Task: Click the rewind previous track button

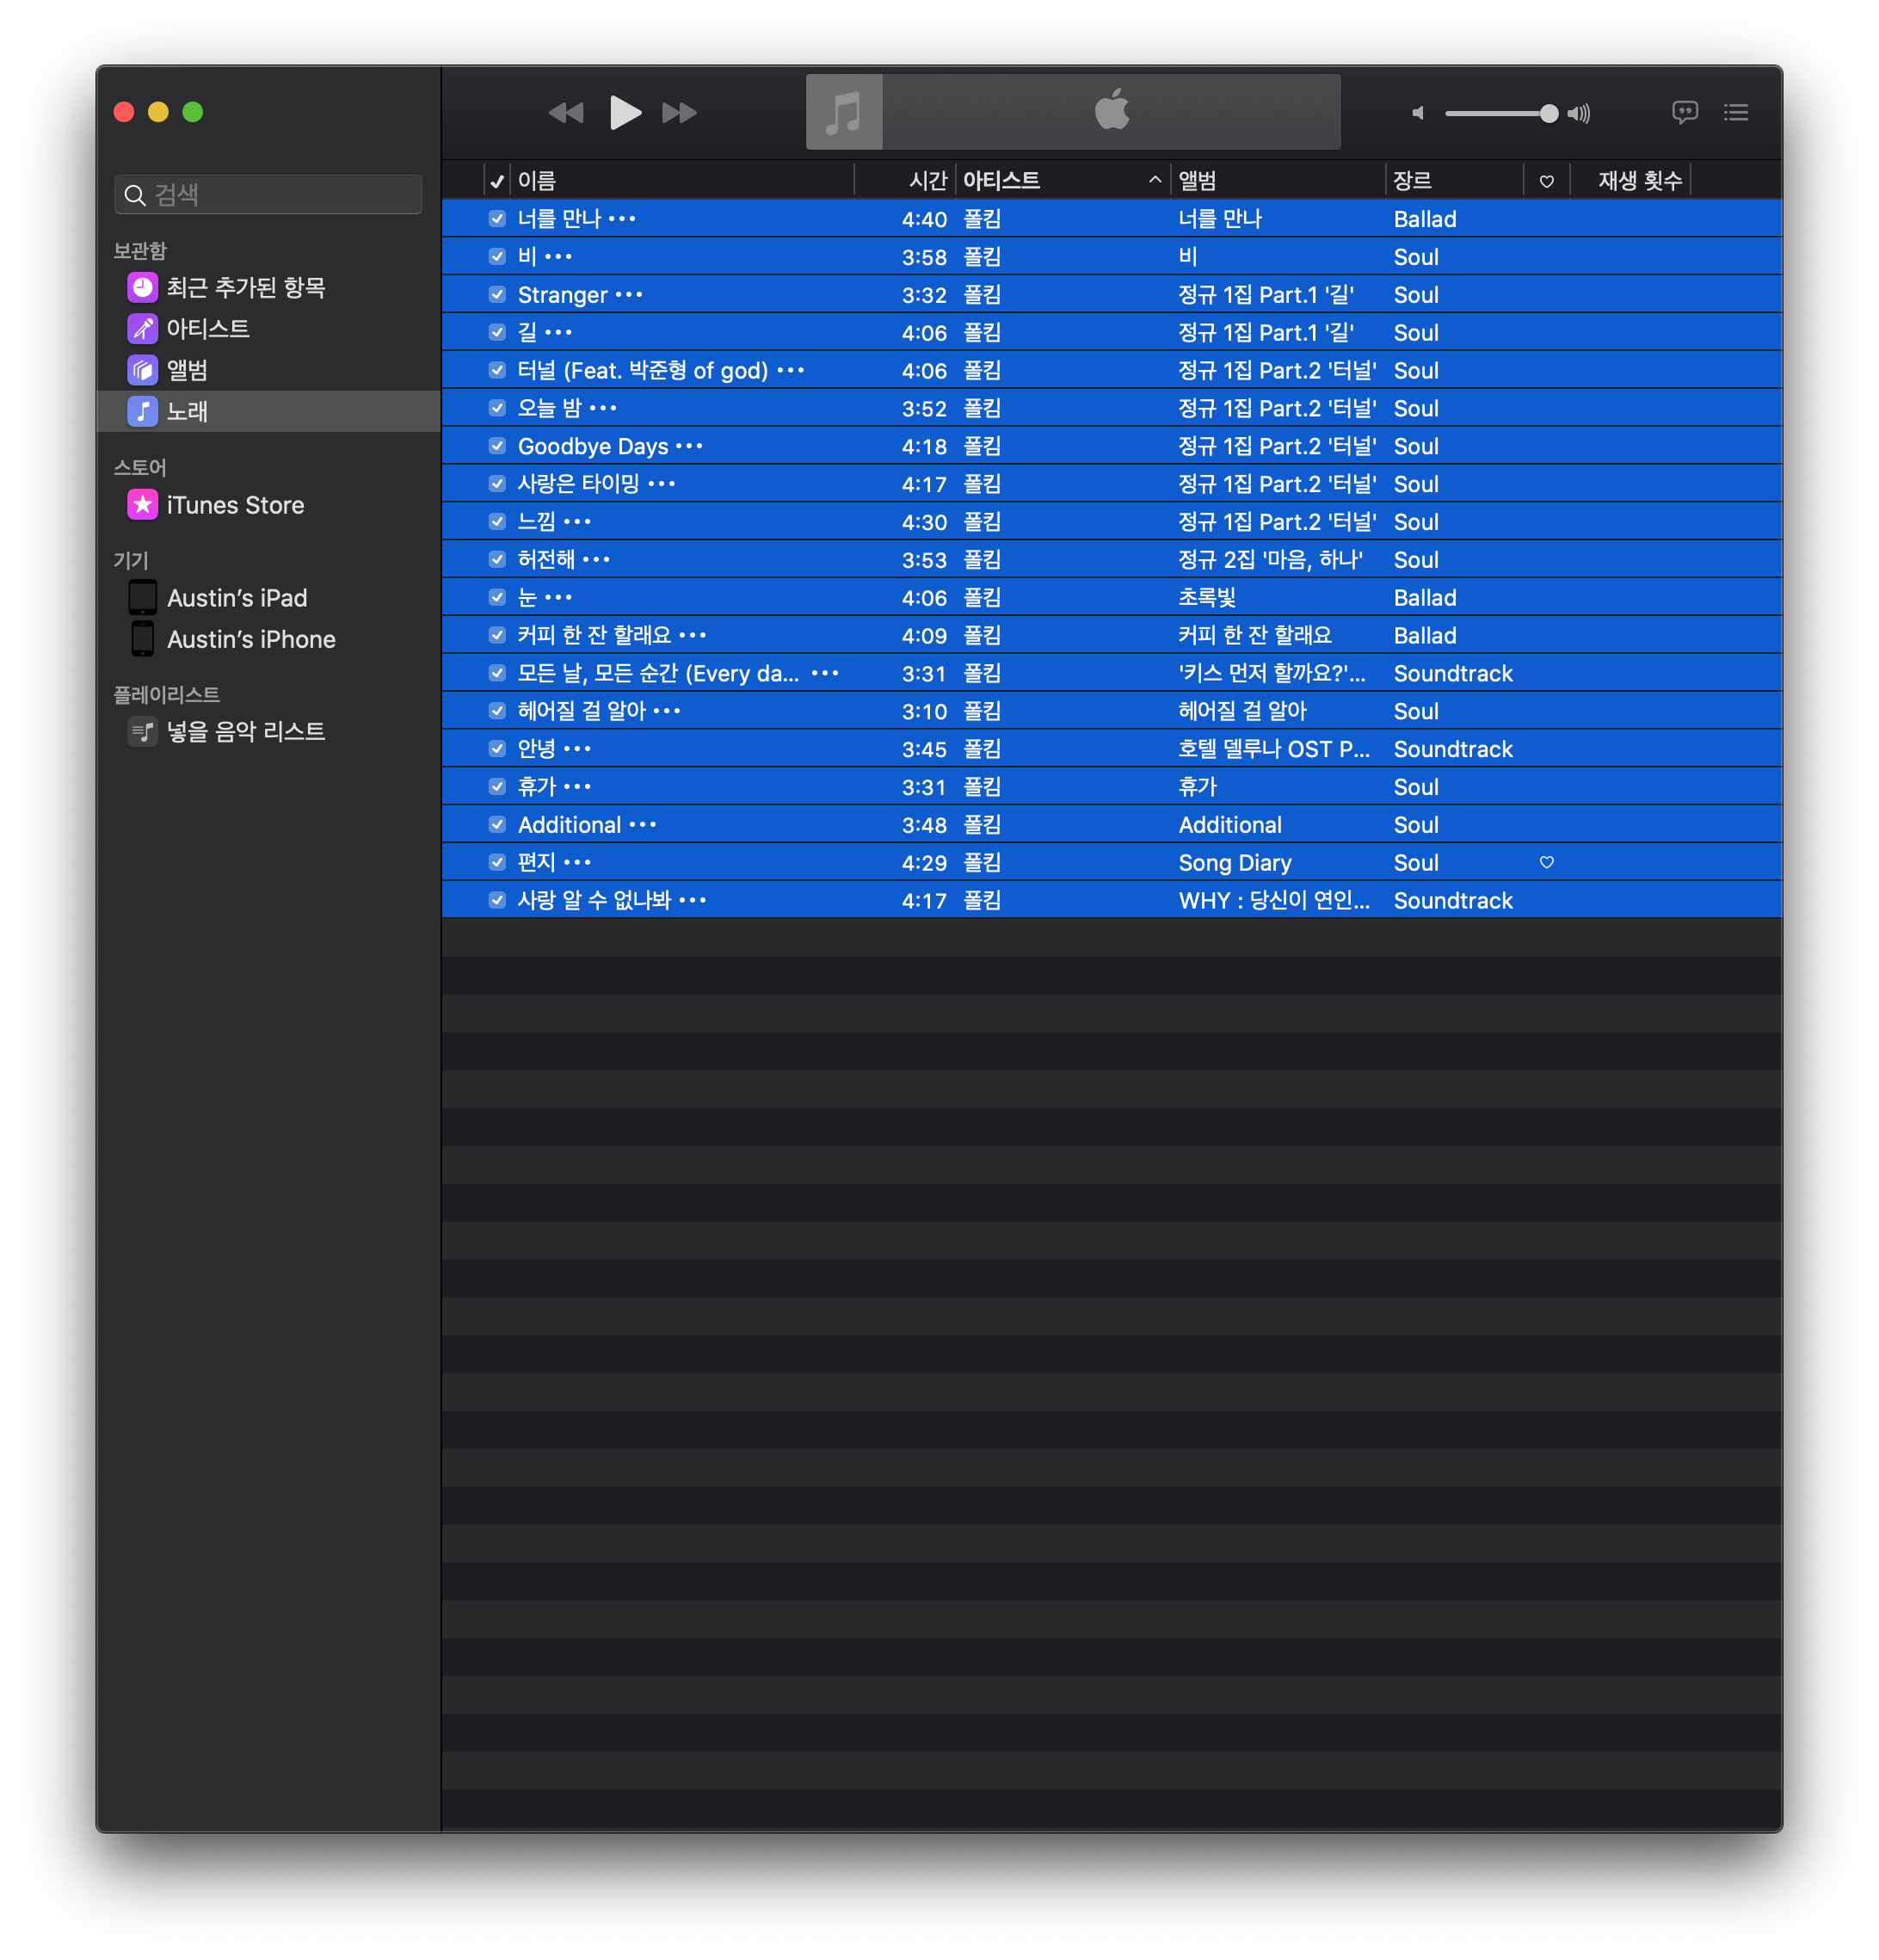Action: tap(566, 113)
